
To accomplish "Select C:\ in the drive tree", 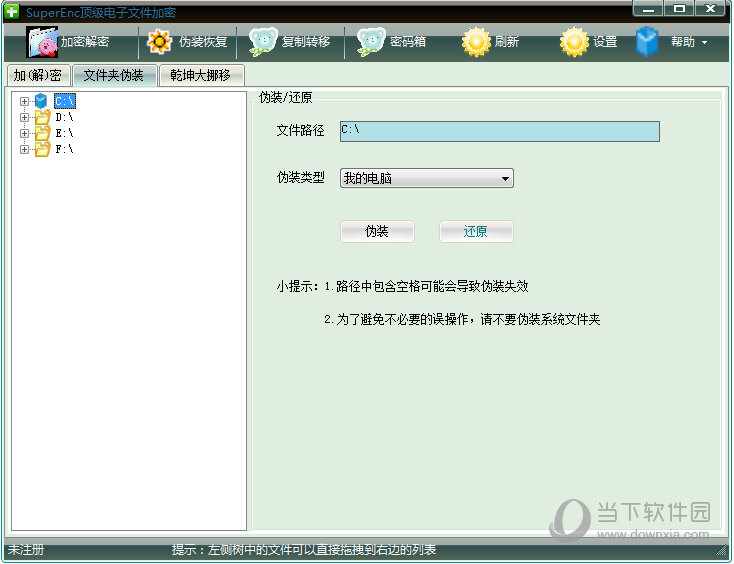I will pyautogui.click(x=65, y=101).
